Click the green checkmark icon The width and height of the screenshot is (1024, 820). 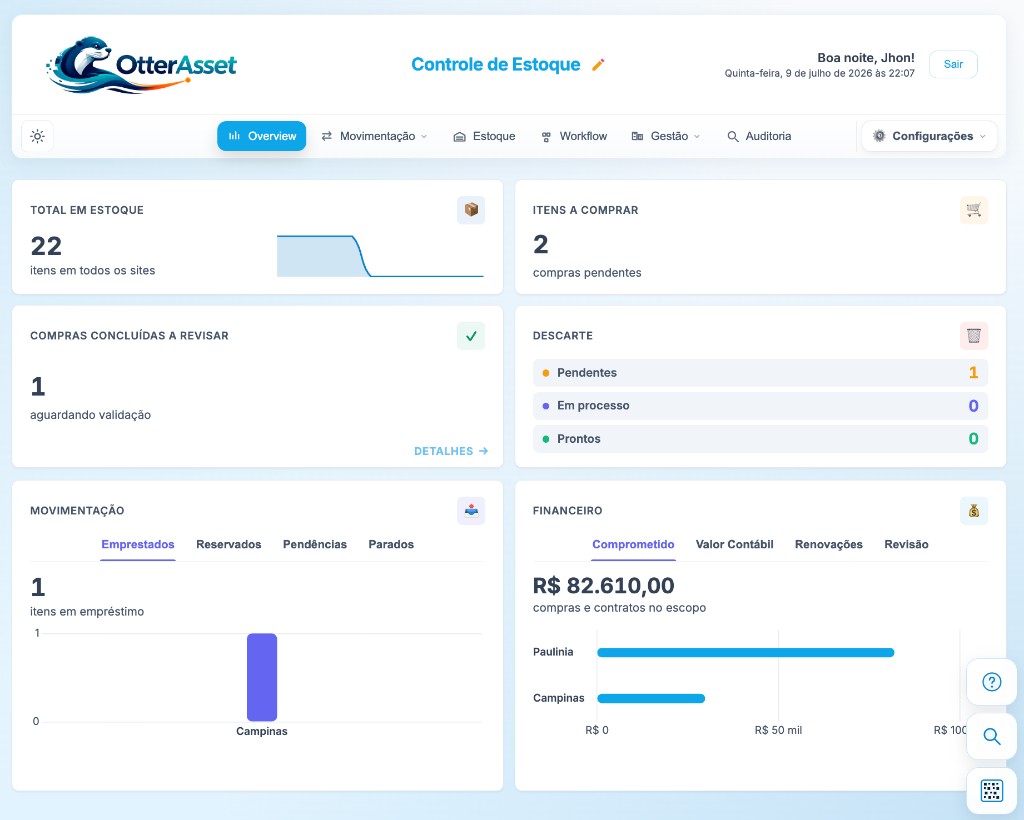471,336
